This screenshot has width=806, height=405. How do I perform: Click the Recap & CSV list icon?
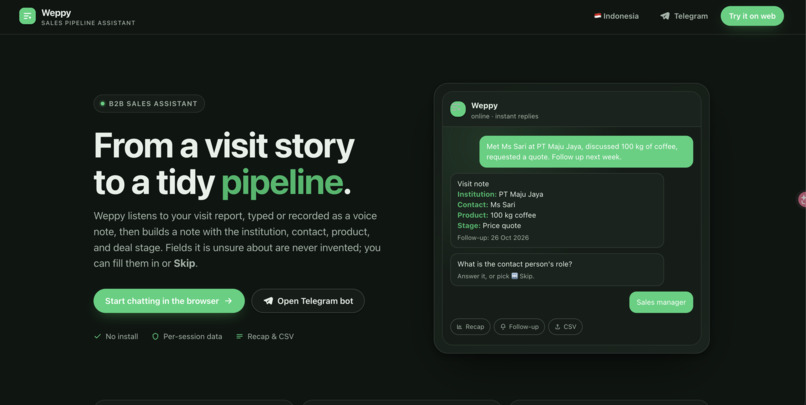tap(239, 337)
